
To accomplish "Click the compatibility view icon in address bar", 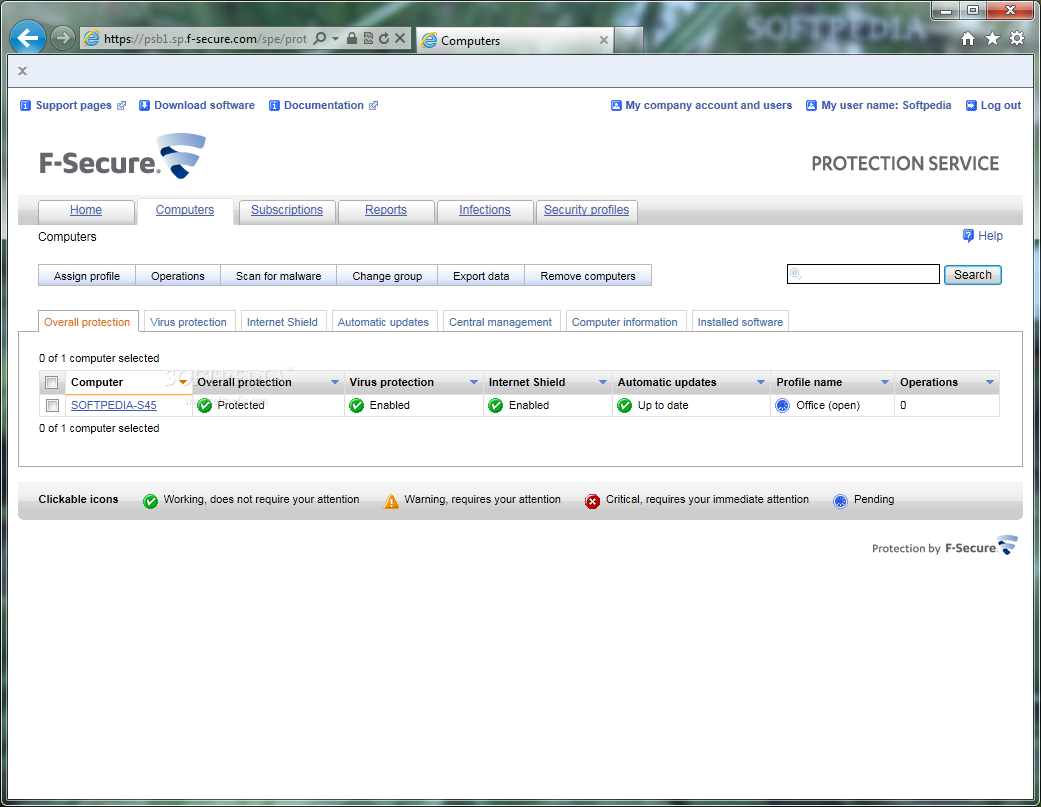I will point(368,38).
